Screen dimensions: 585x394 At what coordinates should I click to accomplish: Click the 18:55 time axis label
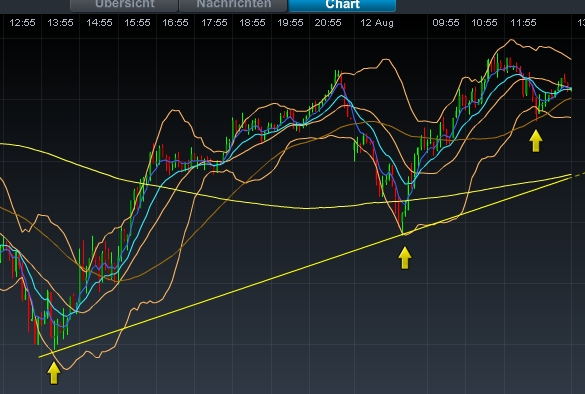252,23
